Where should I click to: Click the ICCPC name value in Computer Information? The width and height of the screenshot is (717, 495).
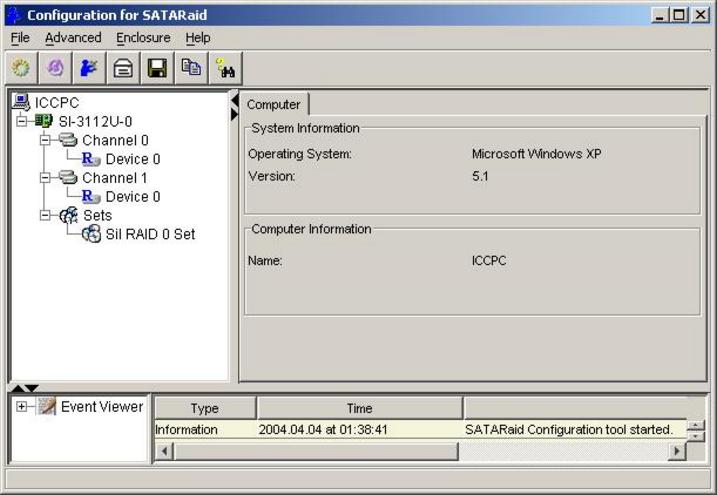pos(489,261)
